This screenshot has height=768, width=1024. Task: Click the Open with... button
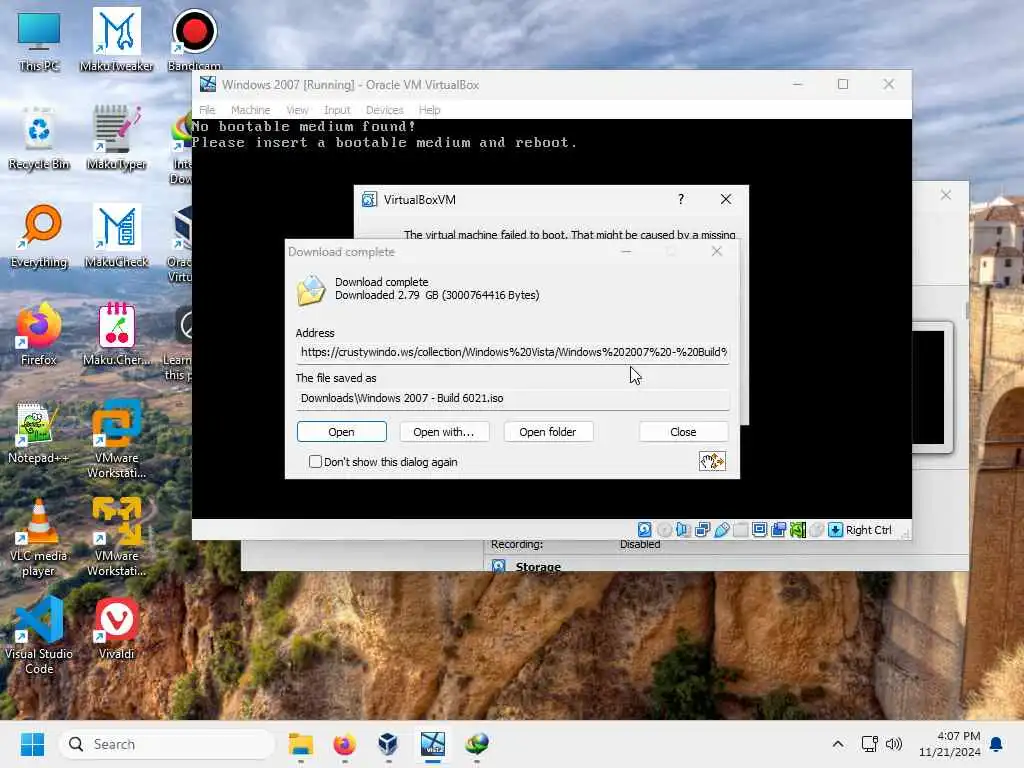tap(443, 432)
